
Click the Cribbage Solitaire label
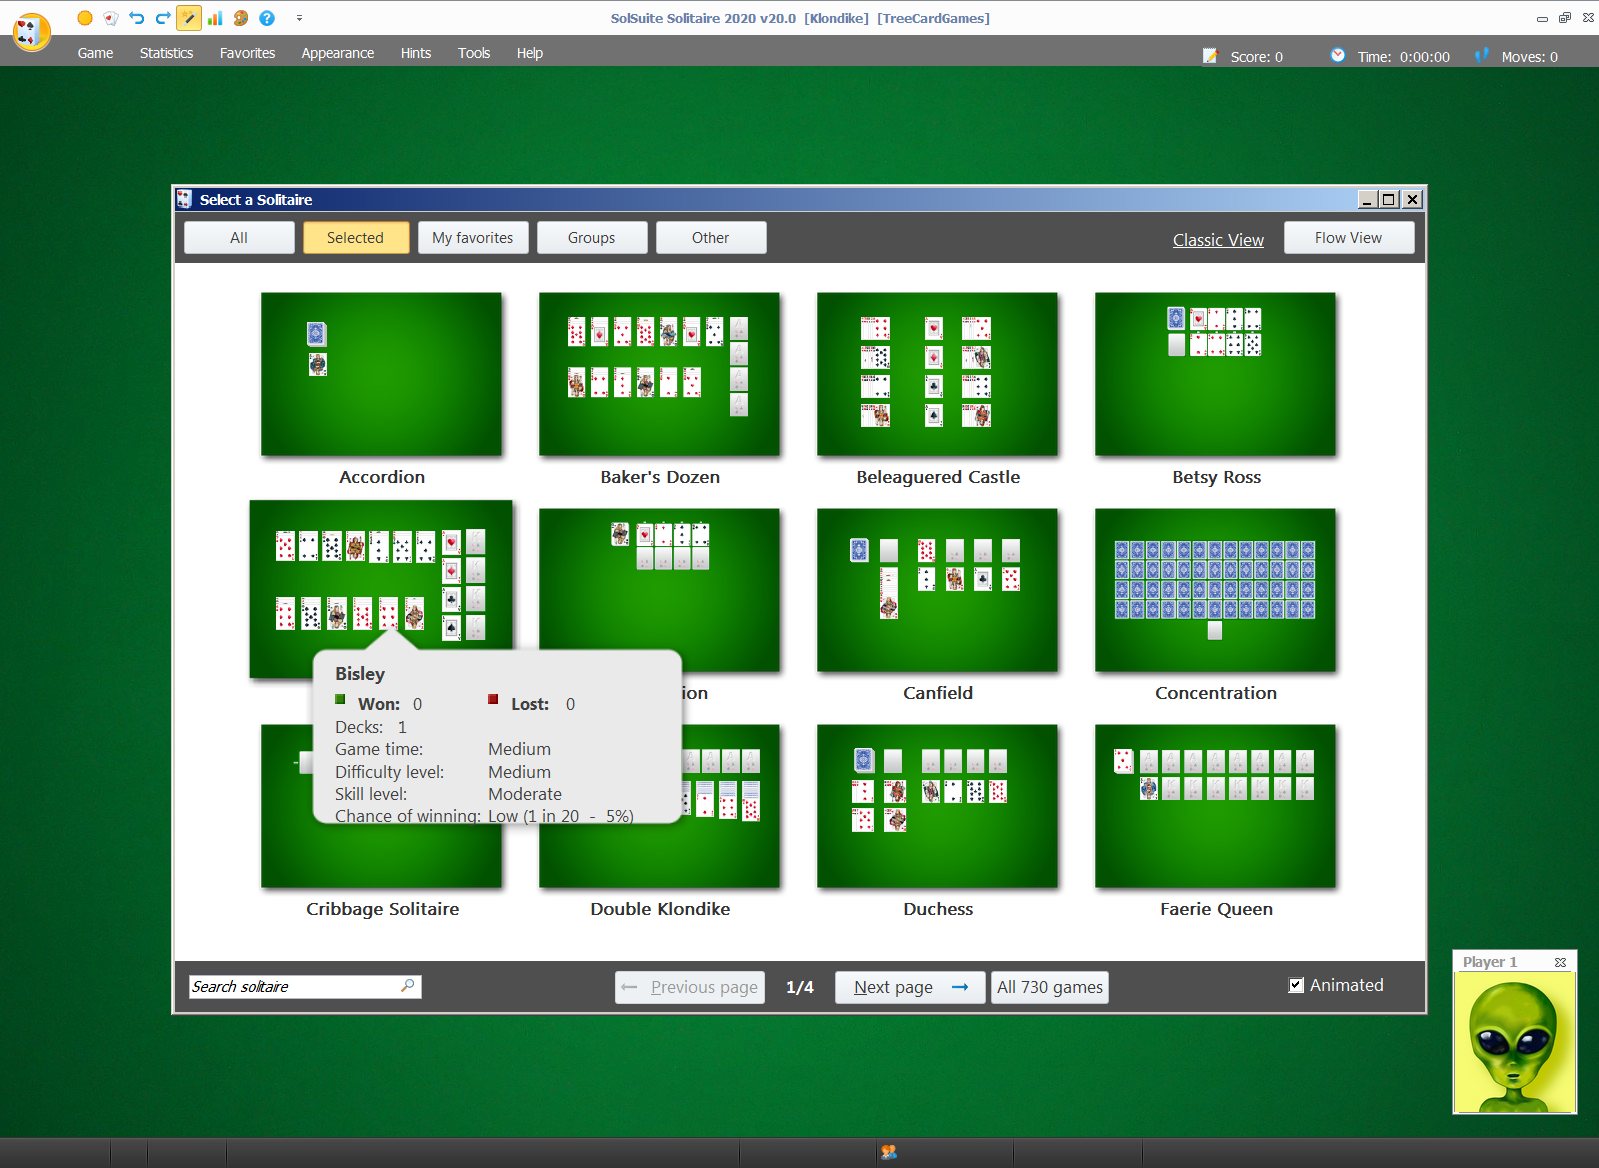[382, 909]
